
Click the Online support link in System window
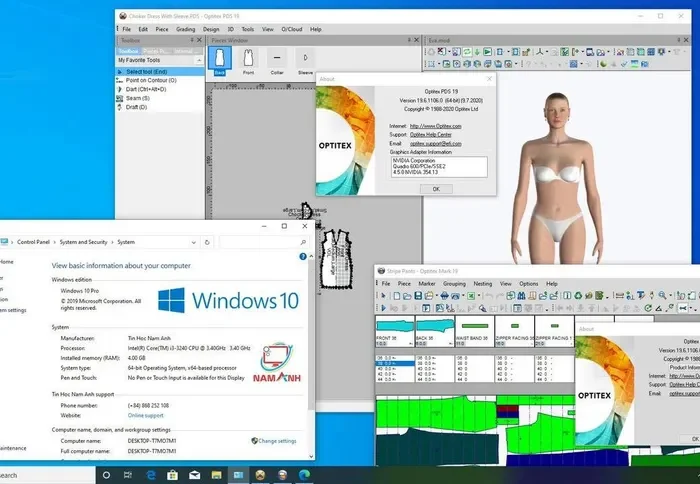(146, 415)
